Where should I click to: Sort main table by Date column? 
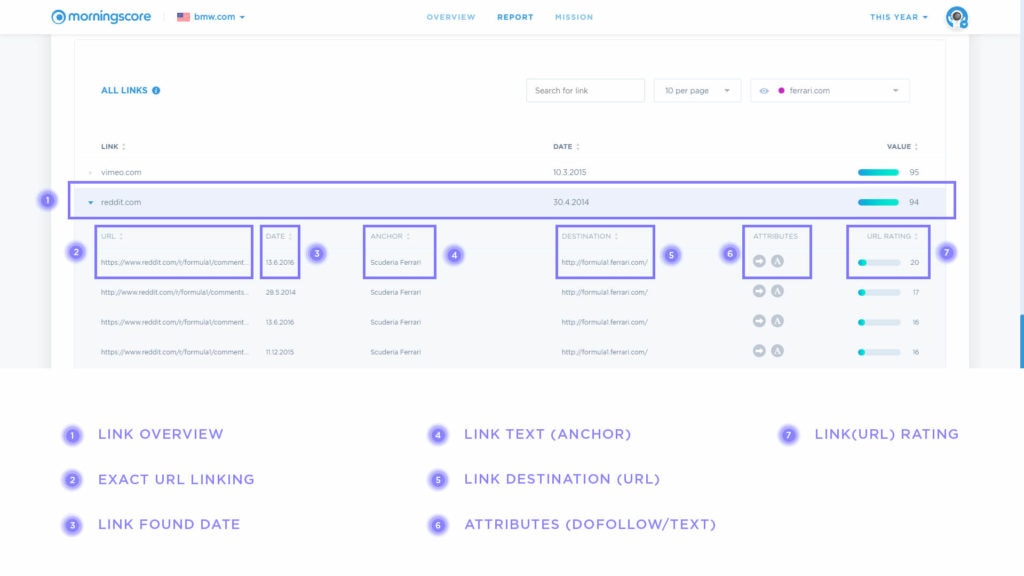coord(566,147)
